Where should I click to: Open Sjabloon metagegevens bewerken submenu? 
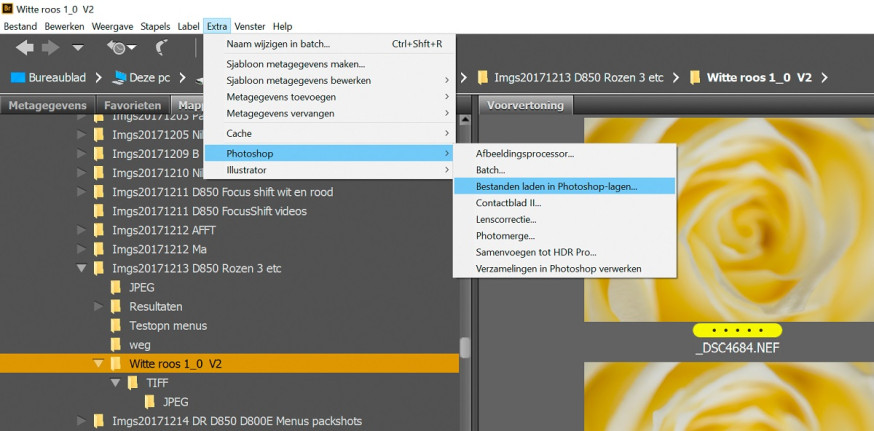330,80
